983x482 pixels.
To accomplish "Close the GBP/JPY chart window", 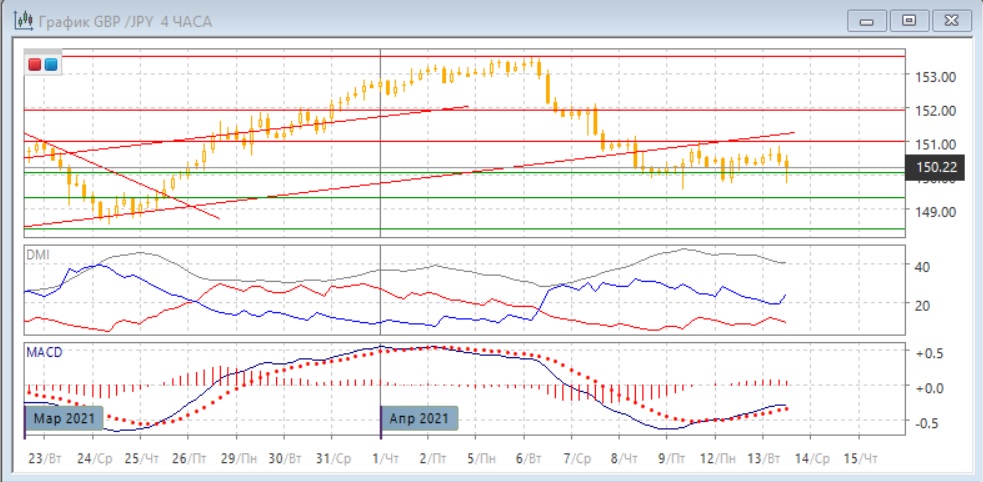I will coord(949,20).
